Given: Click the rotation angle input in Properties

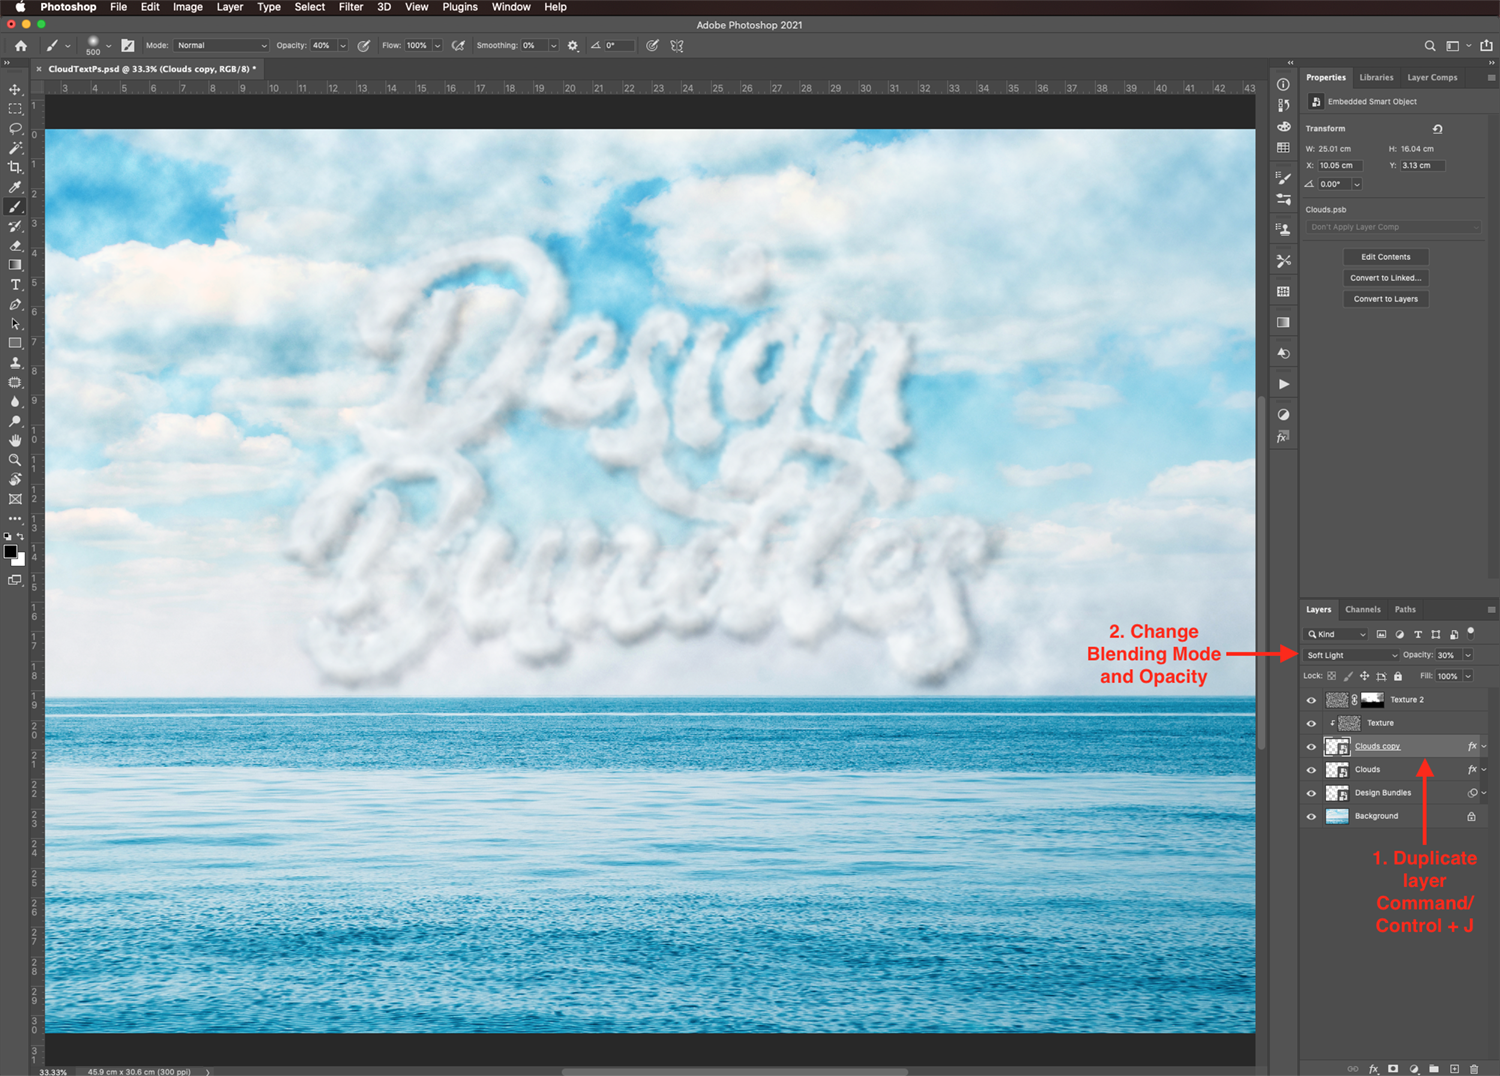Looking at the screenshot, I should 1334,184.
